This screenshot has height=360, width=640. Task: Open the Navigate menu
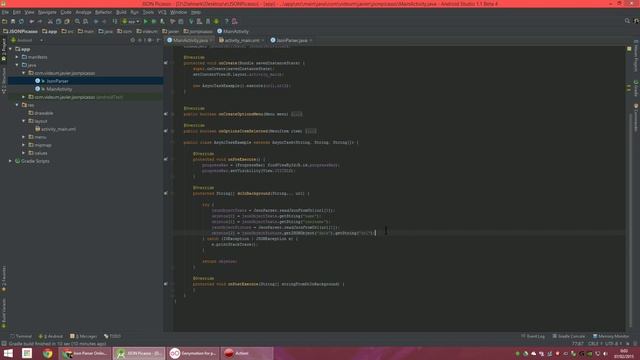(x=47, y=12)
